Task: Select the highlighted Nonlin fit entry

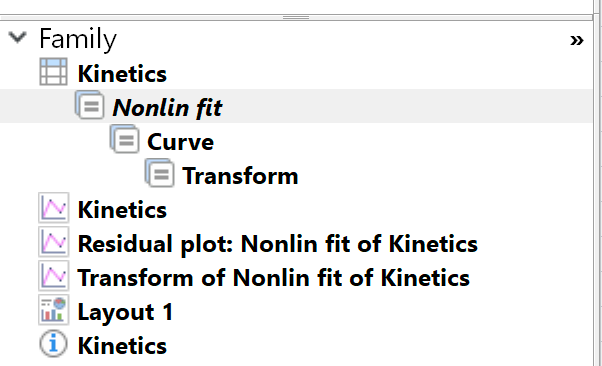Action: 167,108
